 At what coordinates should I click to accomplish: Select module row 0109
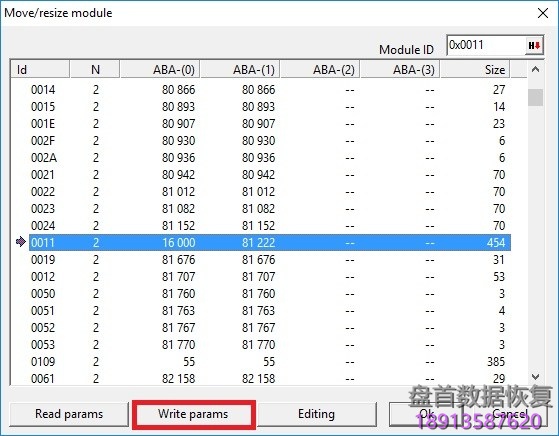pyautogui.click(x=270, y=362)
